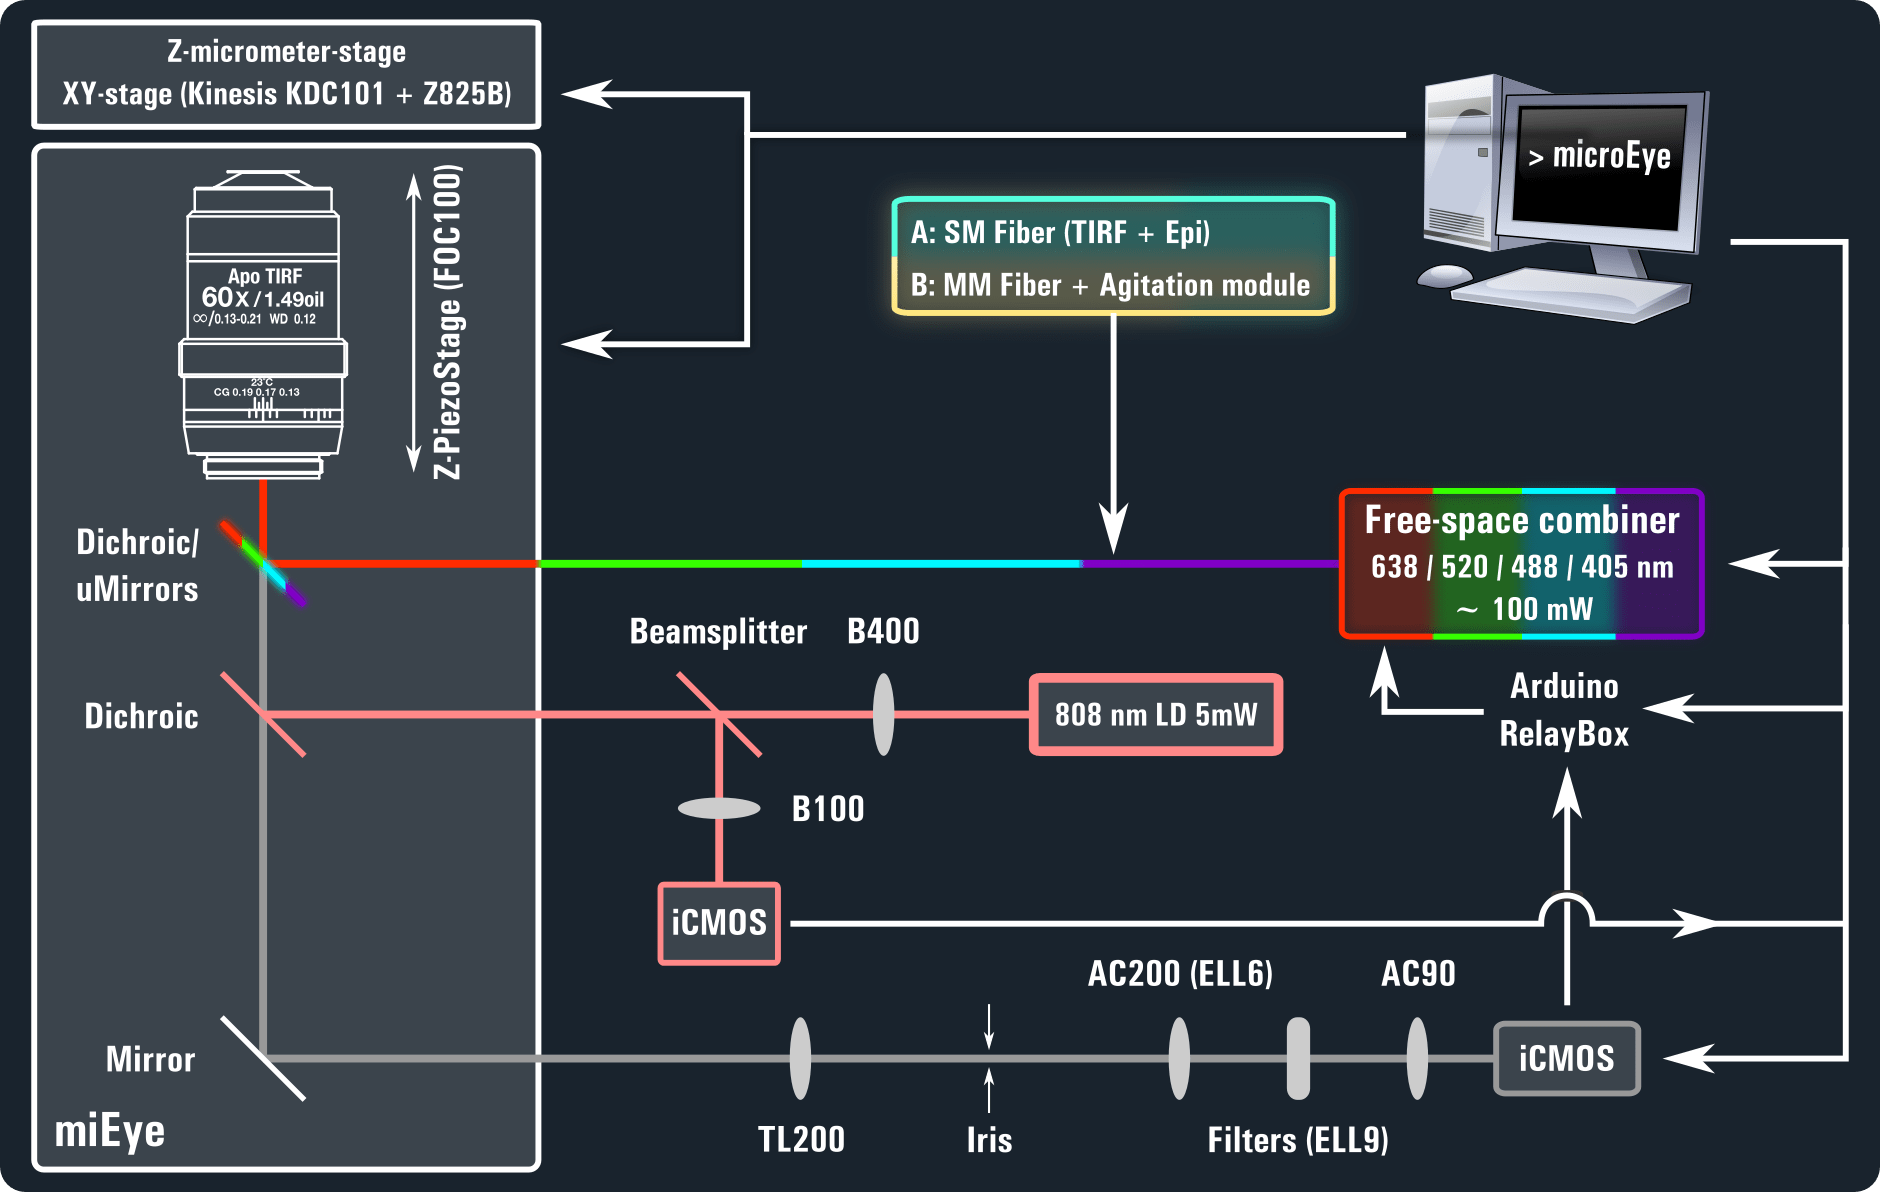The height and width of the screenshot is (1192, 1880).
Task: Click the desktop computer icon
Action: 1563,198
